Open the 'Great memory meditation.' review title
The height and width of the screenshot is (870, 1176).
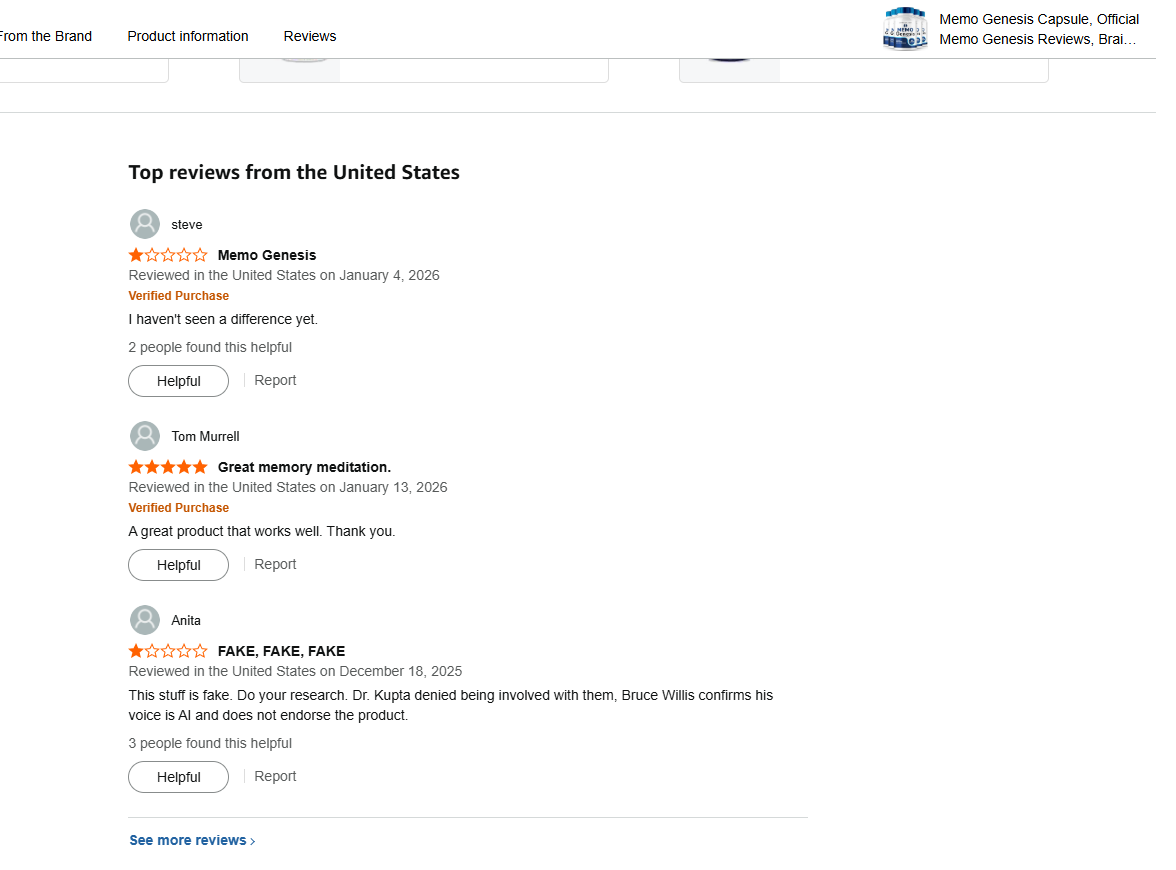[304, 467]
